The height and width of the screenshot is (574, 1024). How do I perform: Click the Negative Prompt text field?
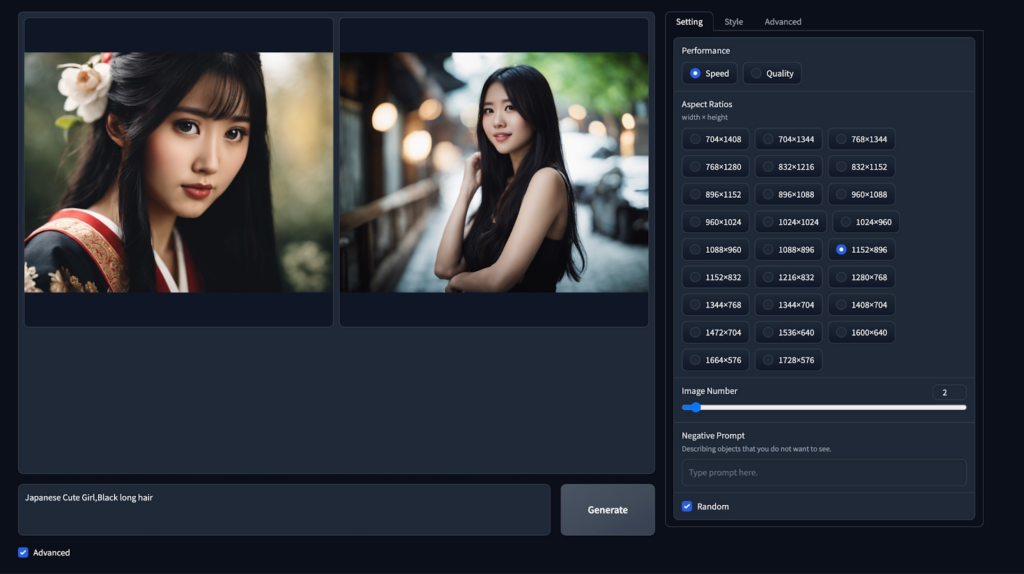click(824, 472)
